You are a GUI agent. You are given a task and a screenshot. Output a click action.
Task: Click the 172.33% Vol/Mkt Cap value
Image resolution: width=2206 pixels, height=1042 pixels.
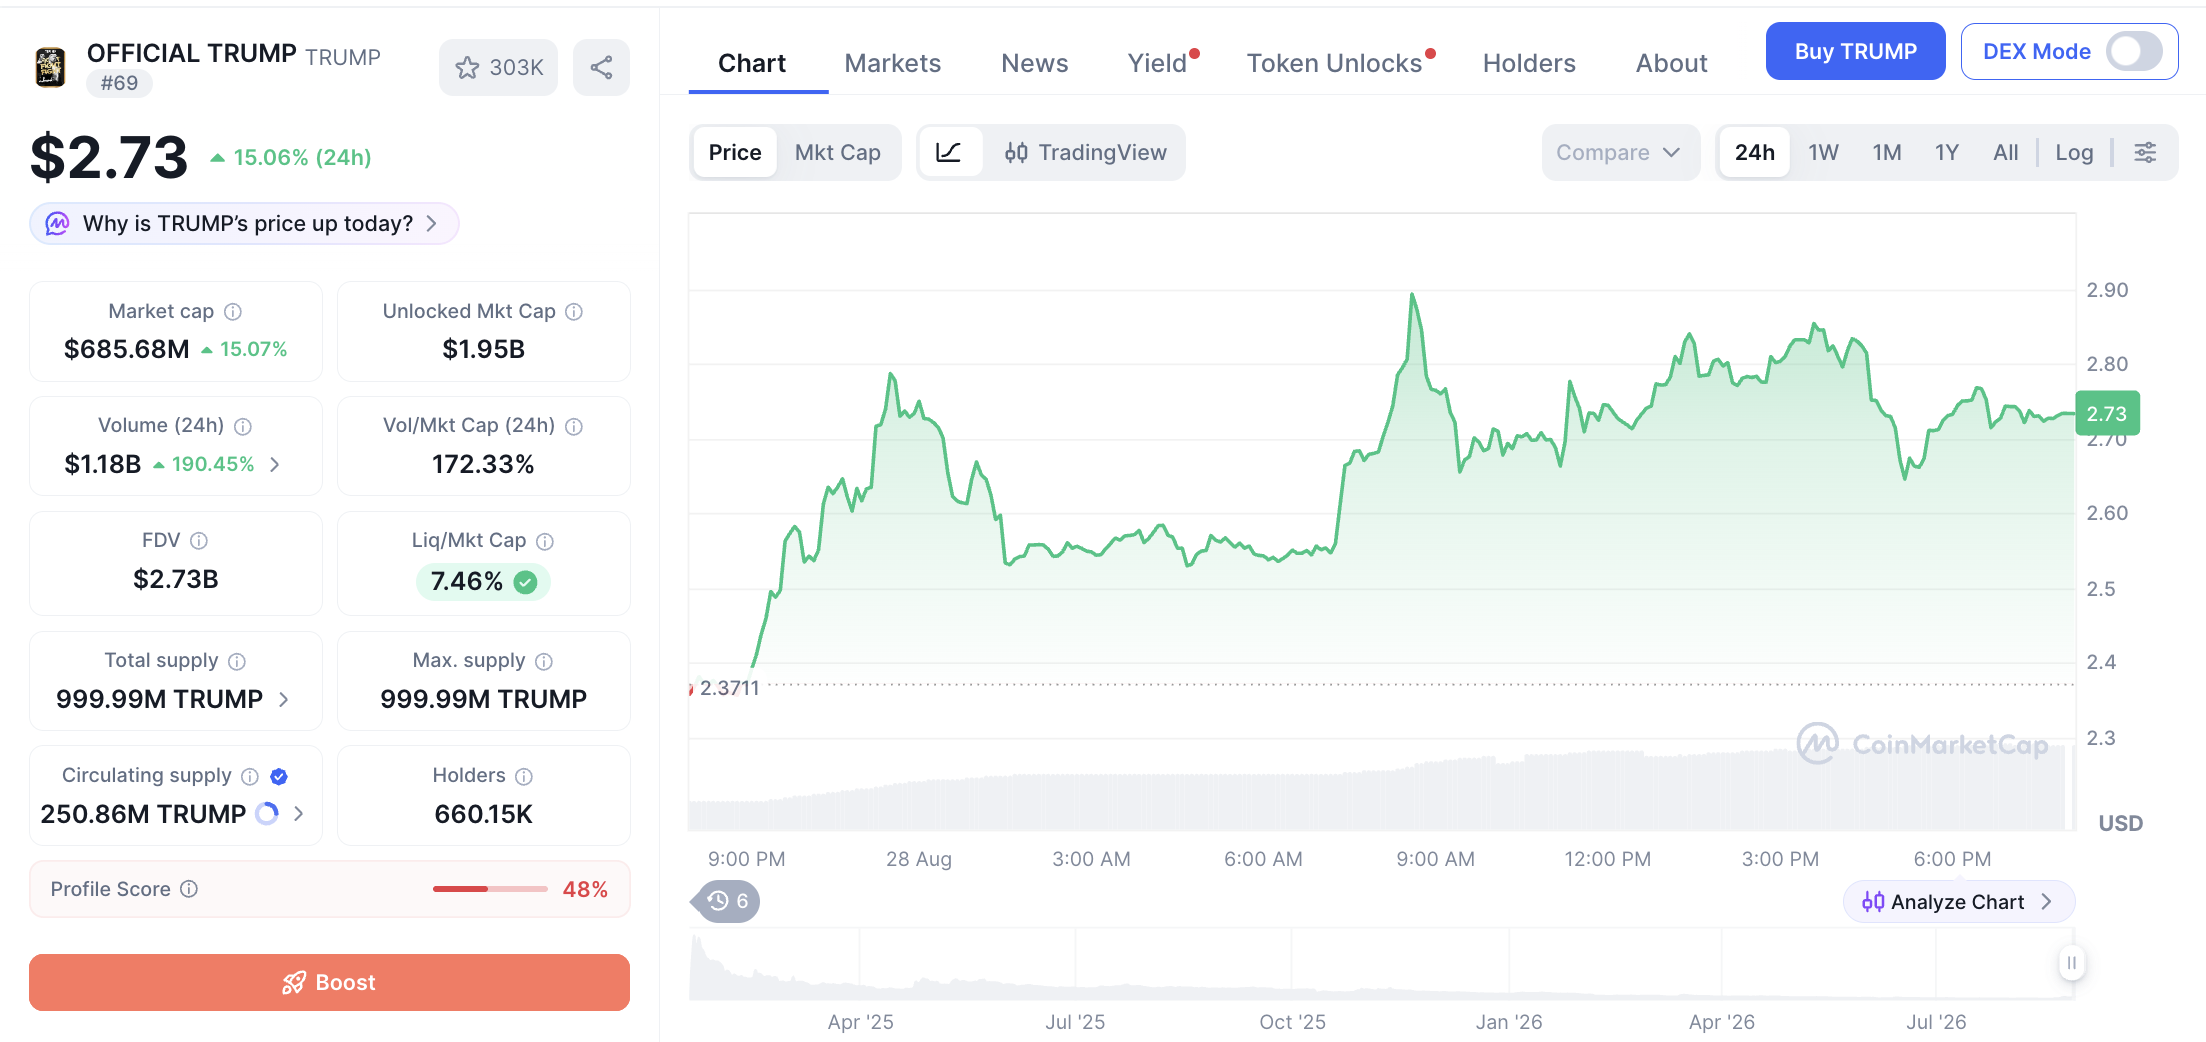point(484,464)
